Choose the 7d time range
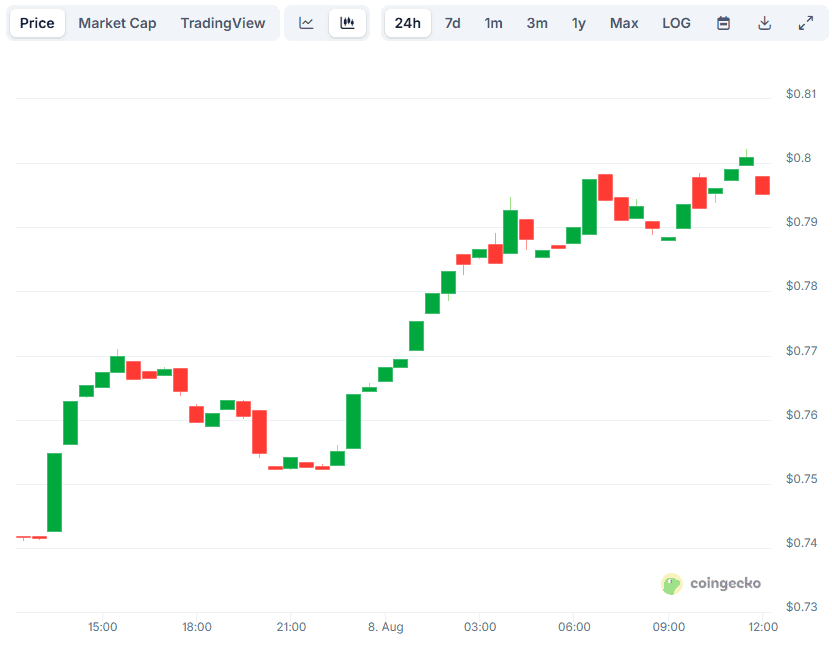The image size is (832, 648). 453,23
